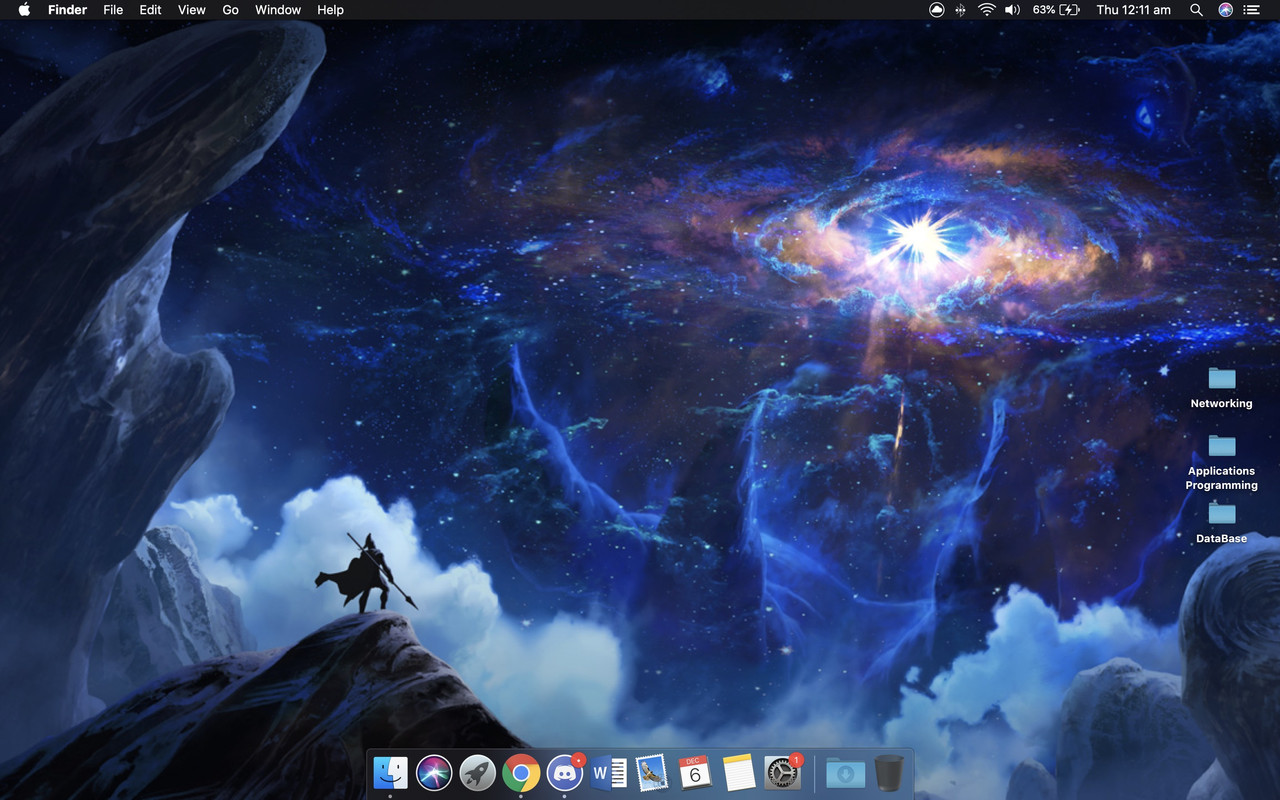Launch Microsoft Word from the Dock
Screen dimensions: 1280x800
pos(609,772)
